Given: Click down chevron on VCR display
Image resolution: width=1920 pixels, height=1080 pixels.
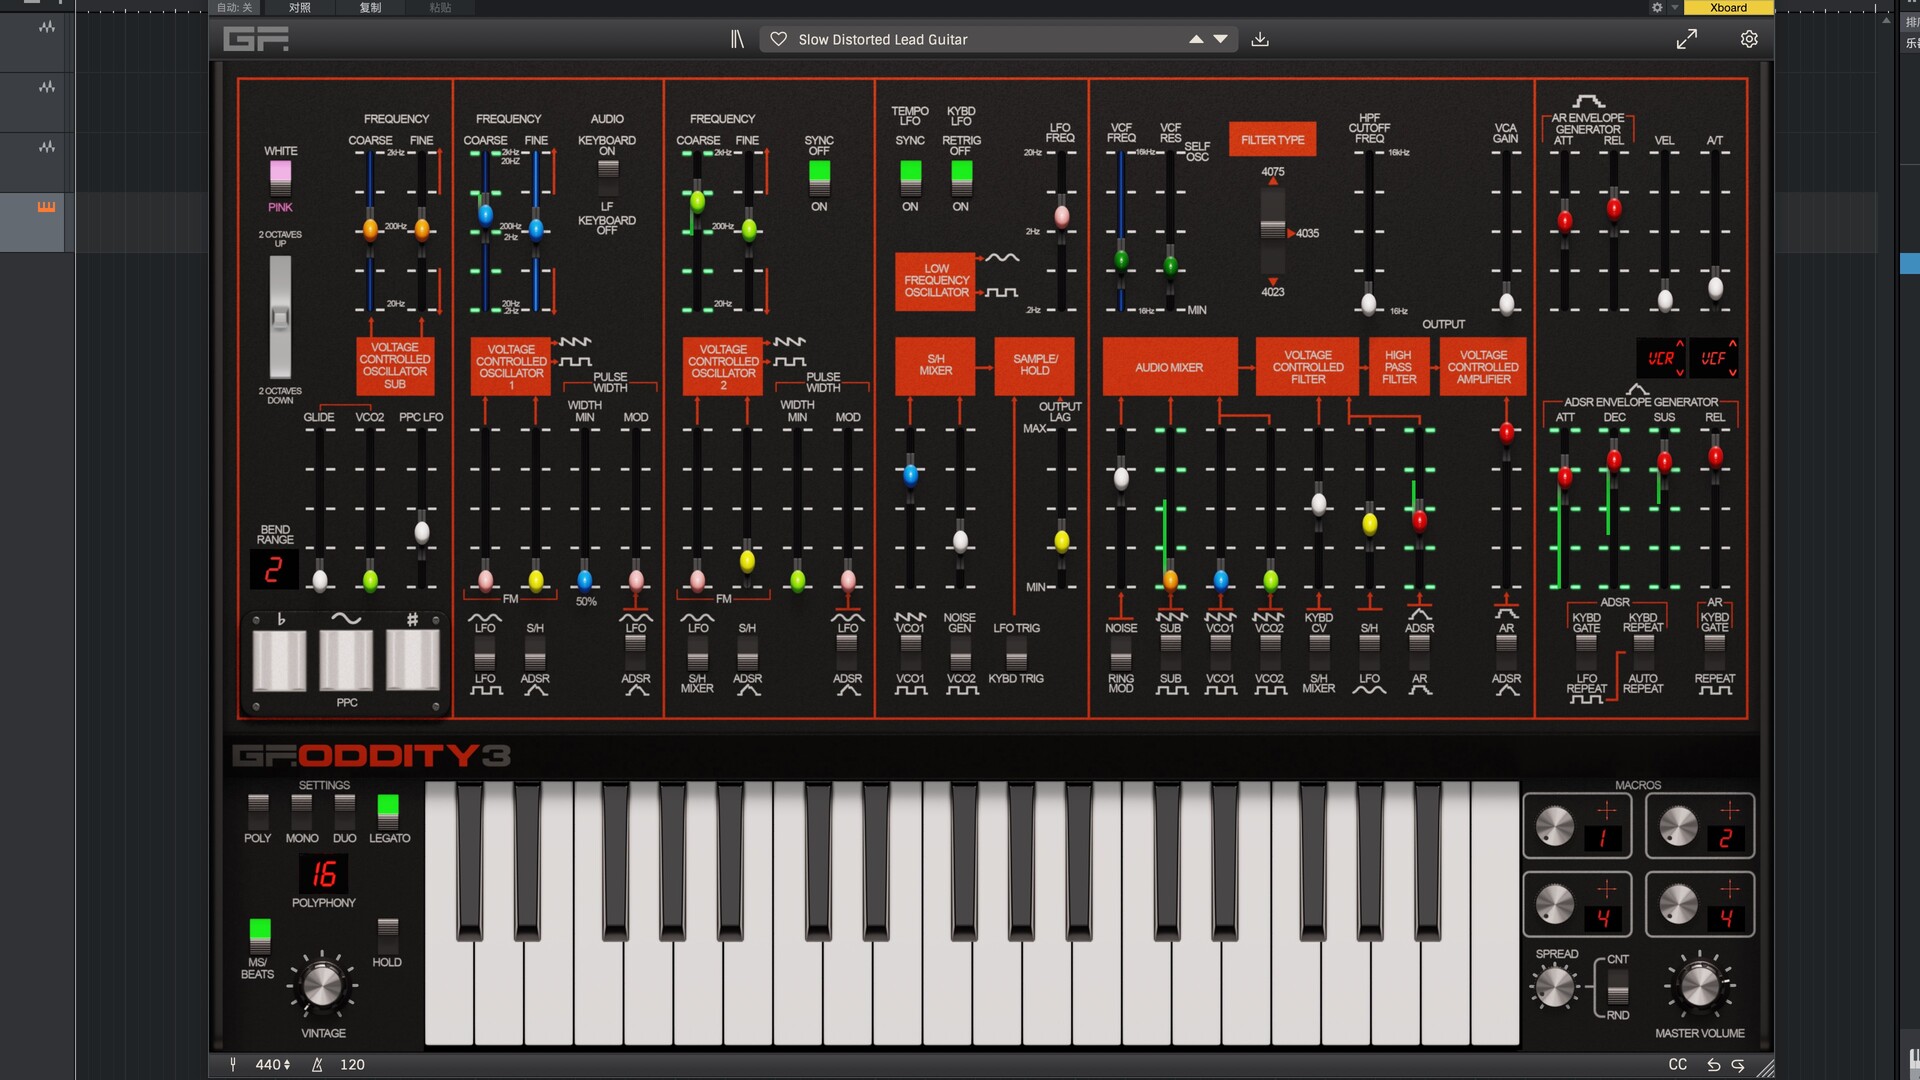Looking at the screenshot, I should pyautogui.click(x=1680, y=372).
